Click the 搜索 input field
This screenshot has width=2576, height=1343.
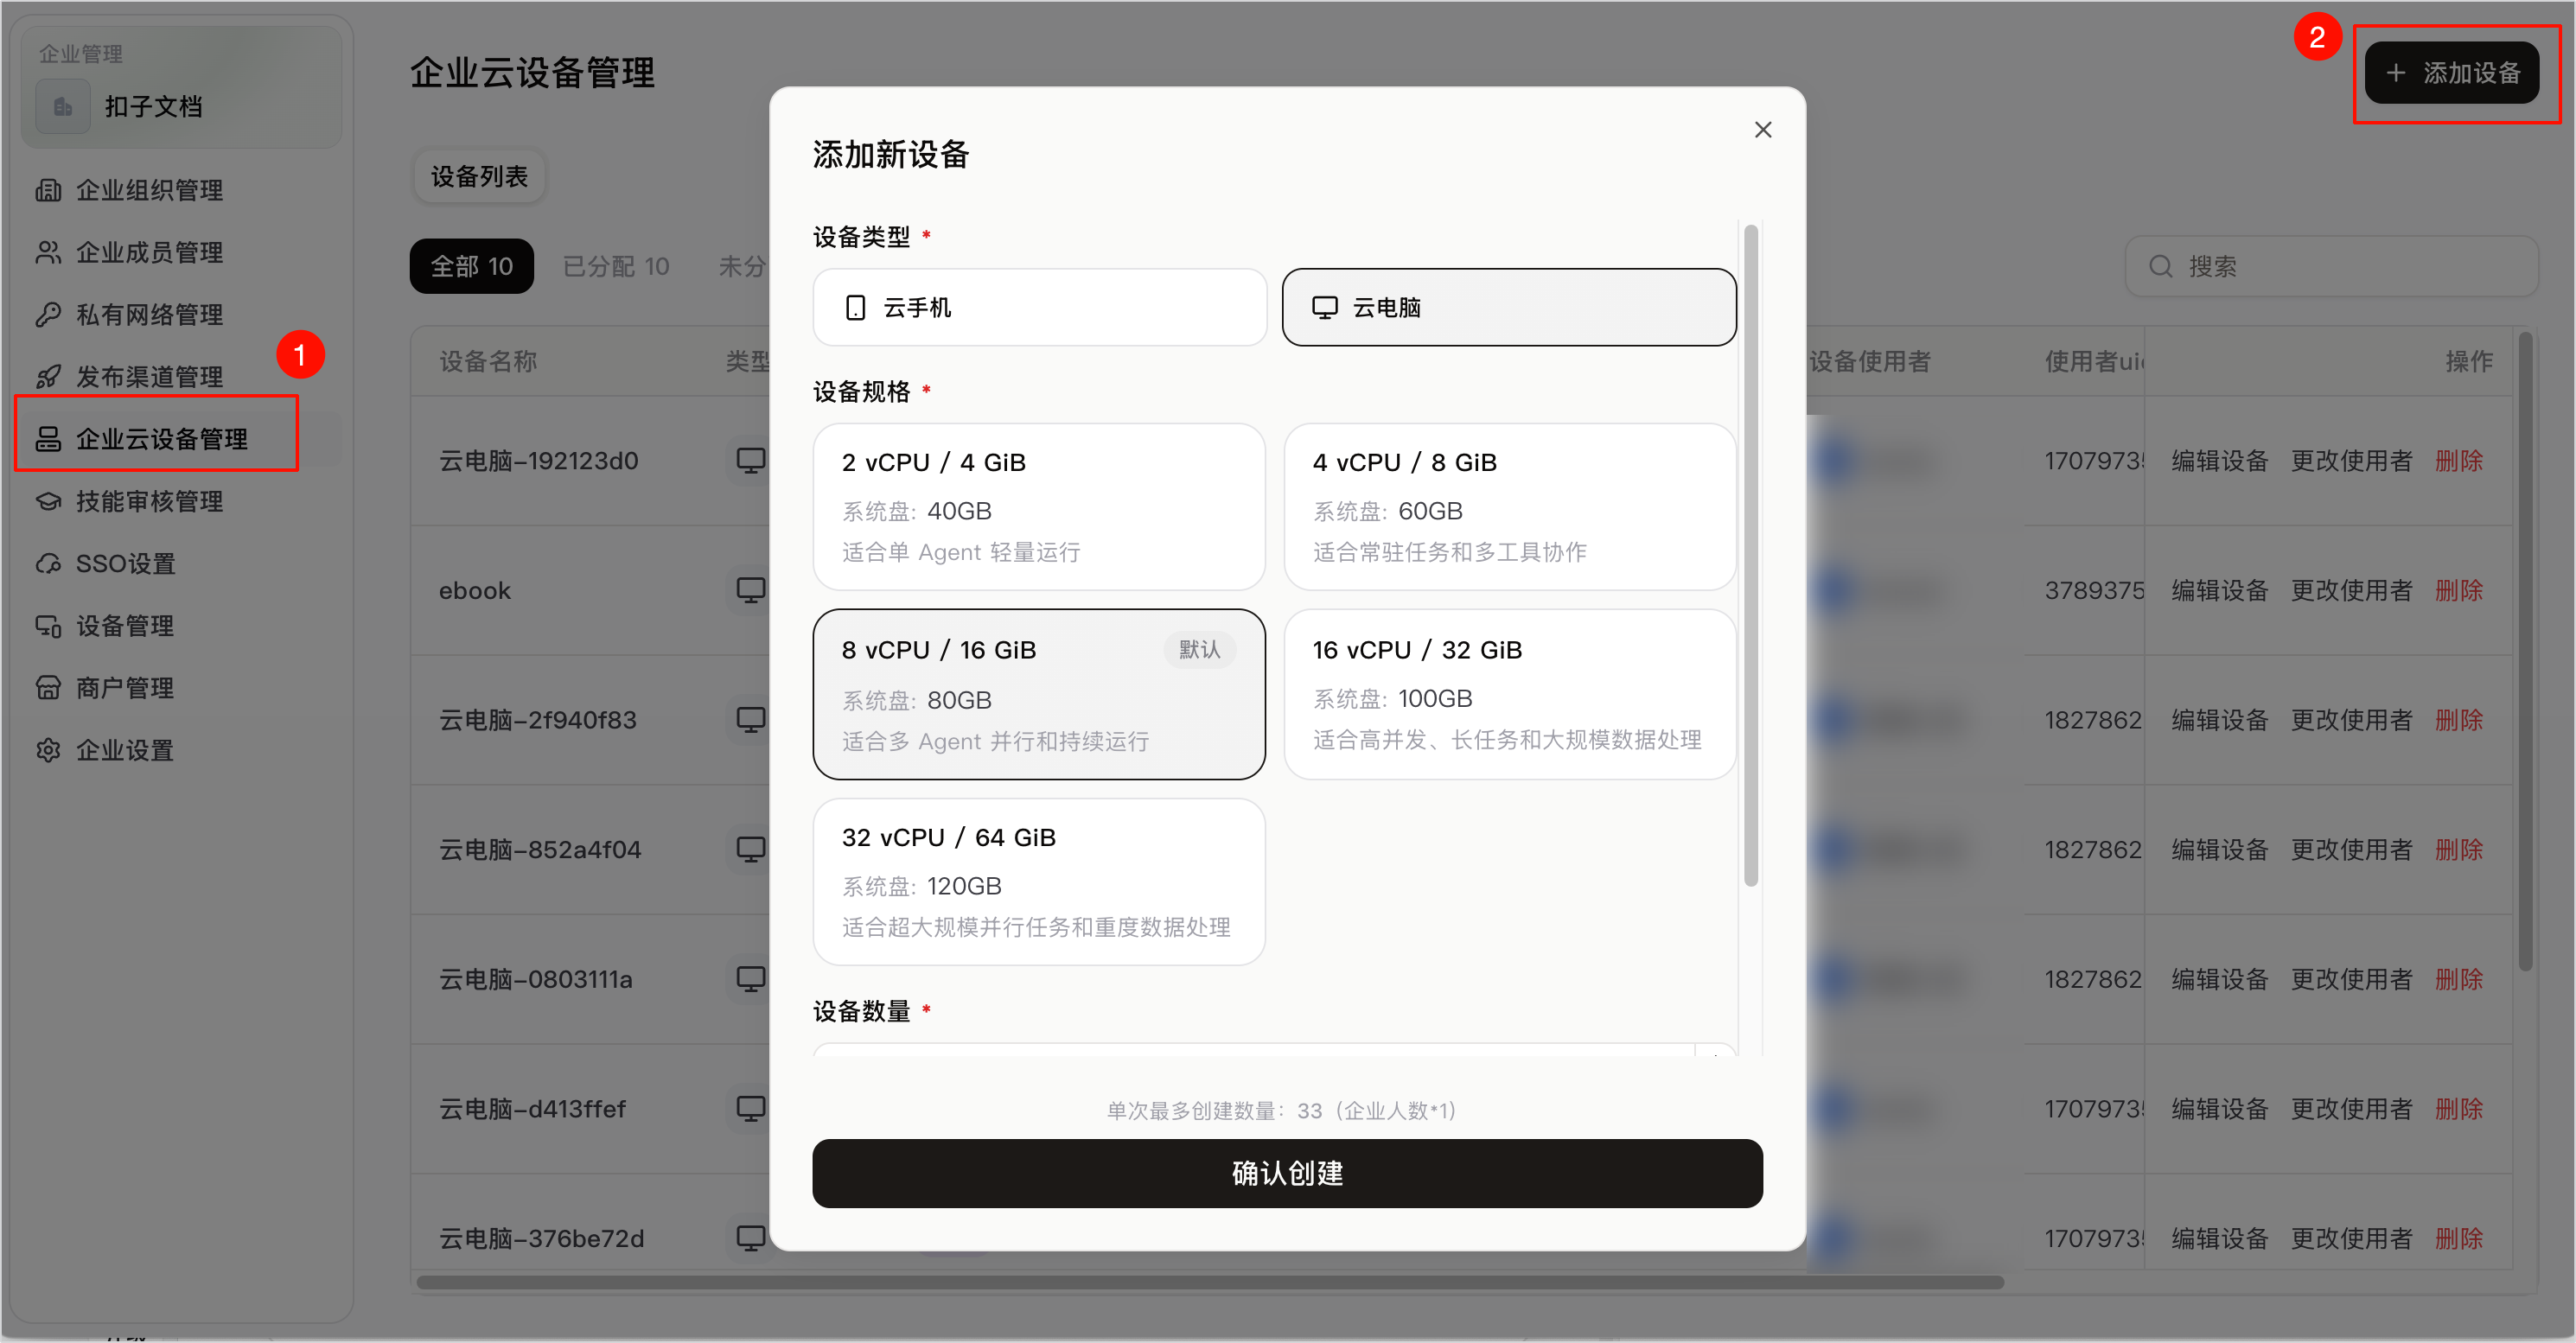[2330, 266]
